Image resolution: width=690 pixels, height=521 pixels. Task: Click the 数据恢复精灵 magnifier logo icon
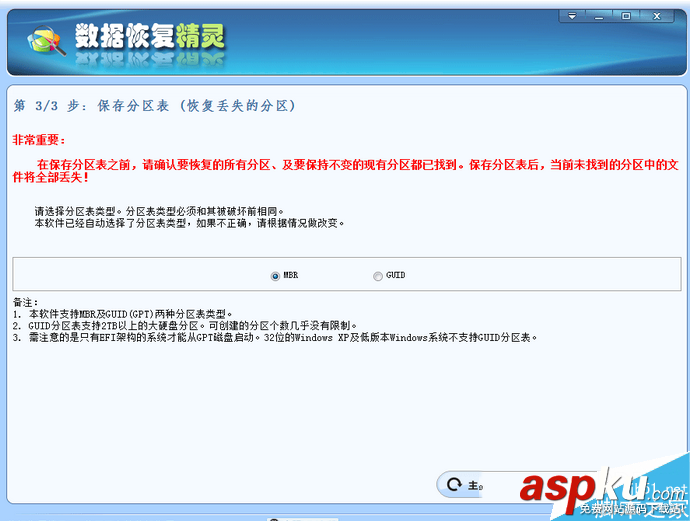click(x=46, y=40)
